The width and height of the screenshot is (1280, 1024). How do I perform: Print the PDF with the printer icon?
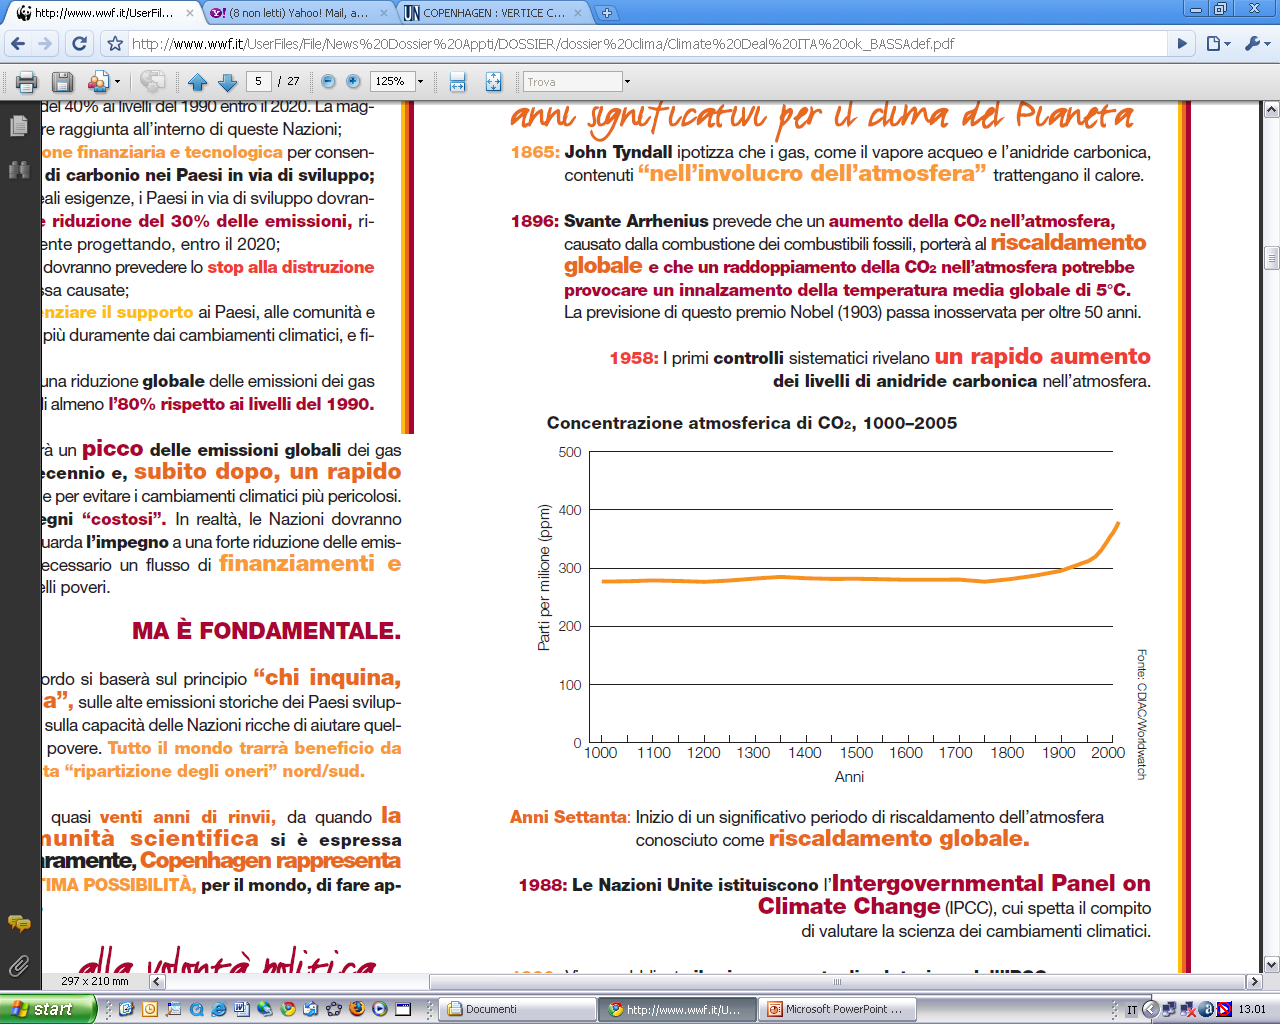coord(27,82)
